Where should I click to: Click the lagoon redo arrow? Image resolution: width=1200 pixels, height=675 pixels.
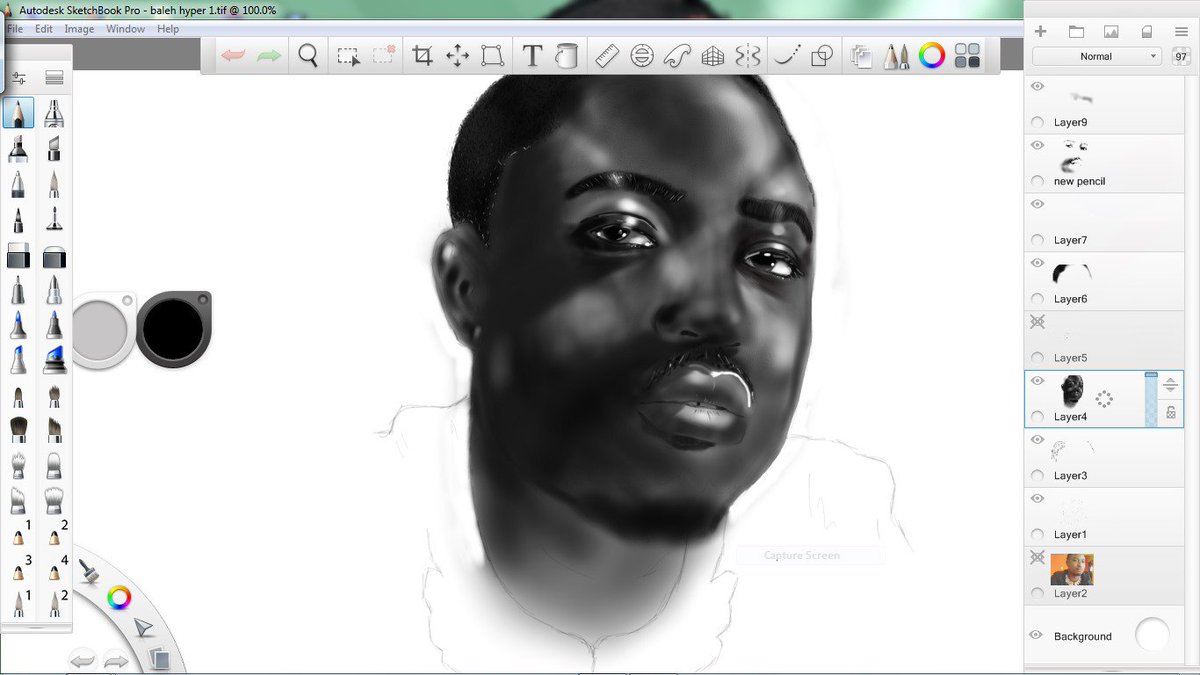[116, 660]
